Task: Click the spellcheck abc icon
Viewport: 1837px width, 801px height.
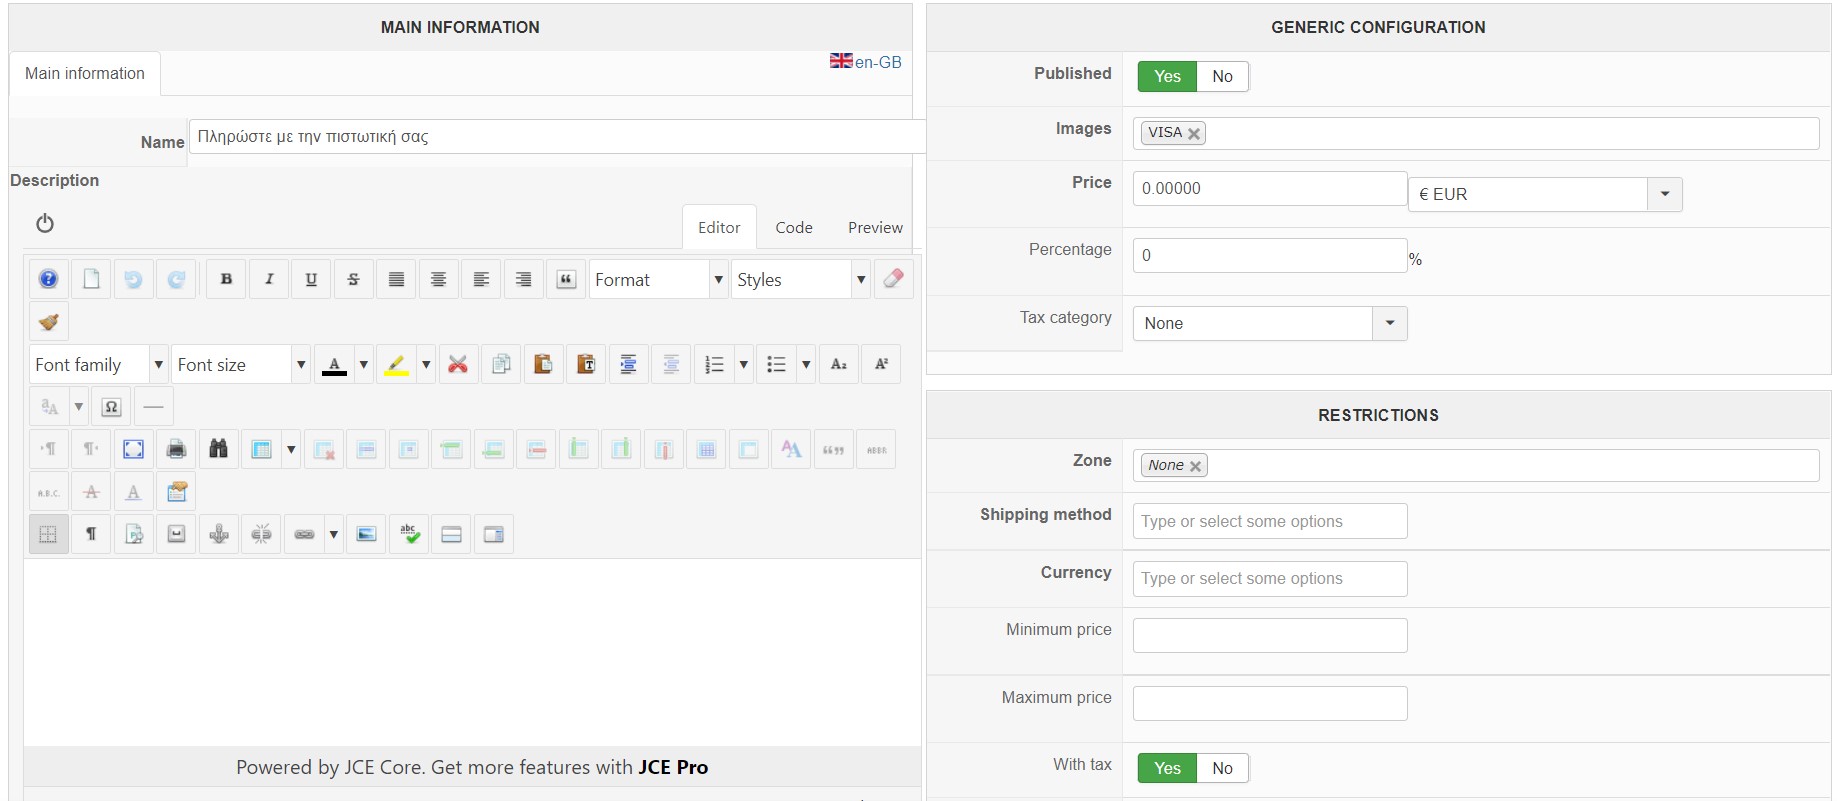Action: click(x=409, y=534)
